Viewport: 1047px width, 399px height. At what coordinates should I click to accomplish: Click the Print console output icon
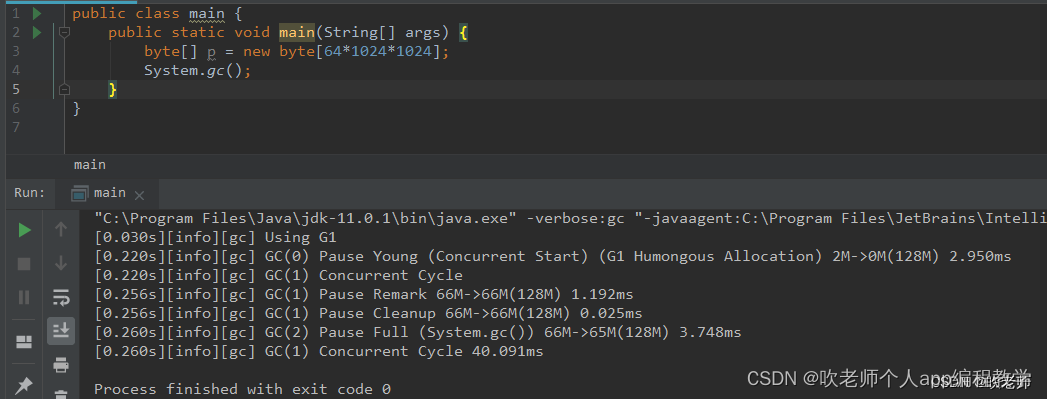(61, 364)
